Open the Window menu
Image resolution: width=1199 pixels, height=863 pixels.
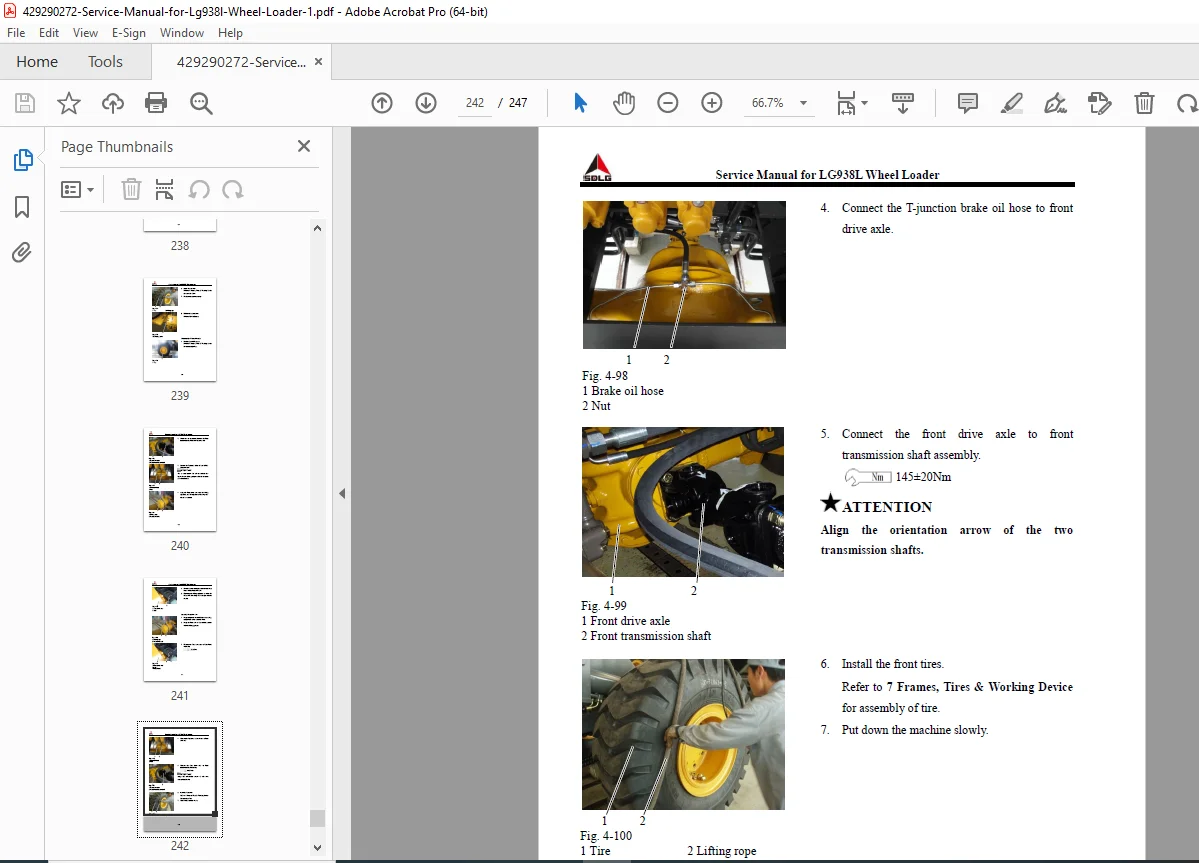pos(182,33)
